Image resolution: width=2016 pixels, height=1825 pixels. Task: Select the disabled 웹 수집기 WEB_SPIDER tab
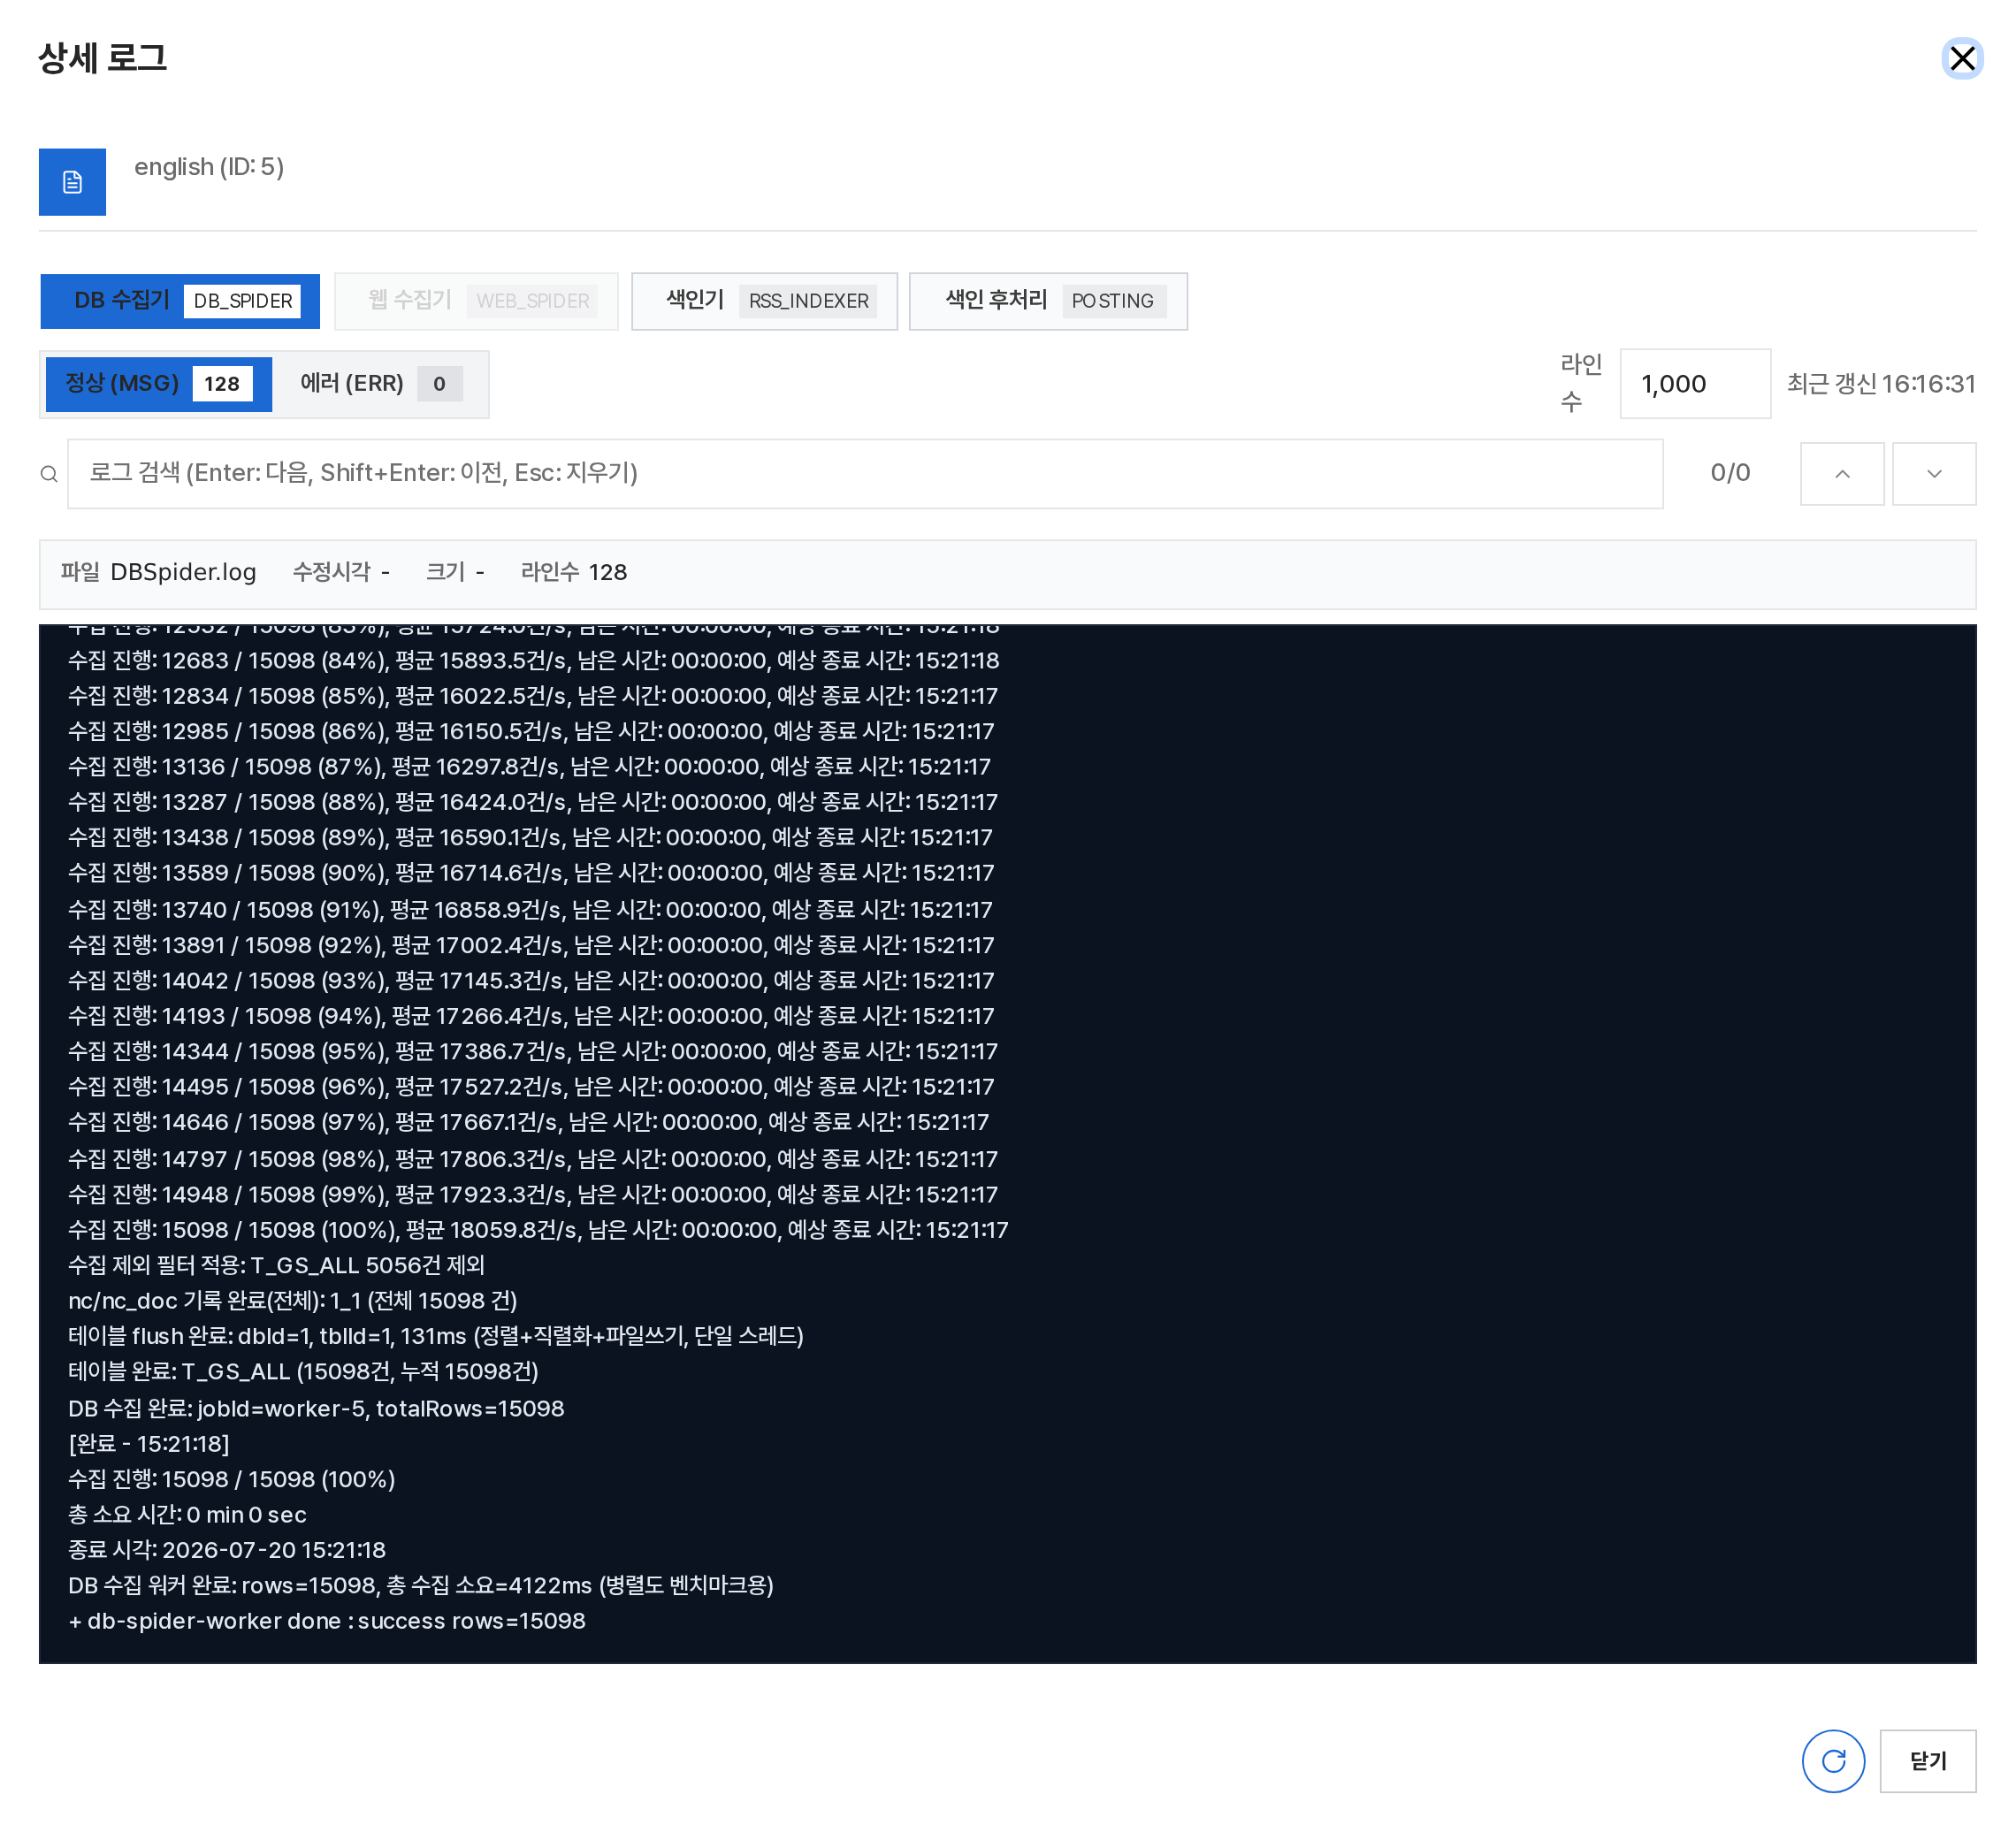(476, 301)
